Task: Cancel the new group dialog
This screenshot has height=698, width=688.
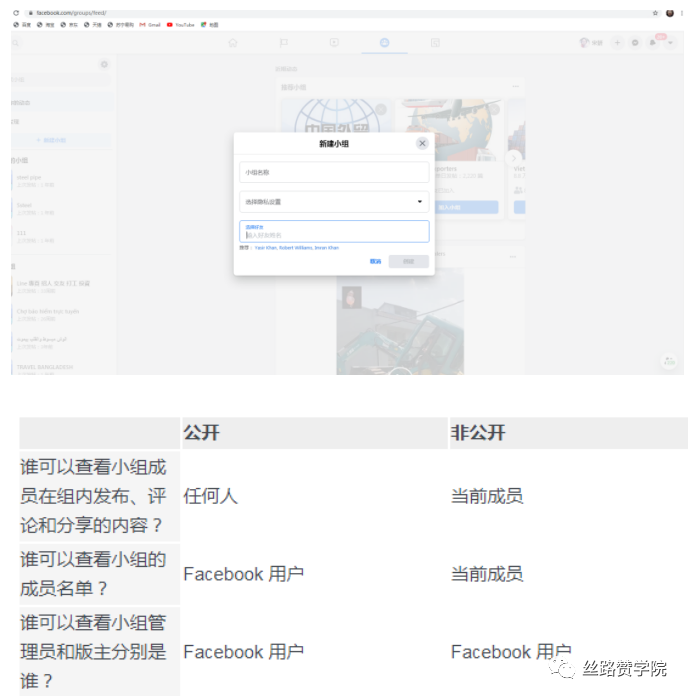Action: 375,261
